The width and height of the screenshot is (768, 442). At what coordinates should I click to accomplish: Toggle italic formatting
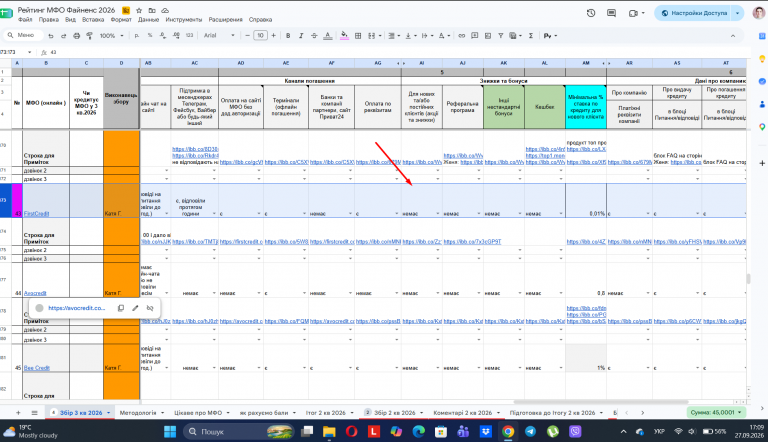(x=301, y=36)
